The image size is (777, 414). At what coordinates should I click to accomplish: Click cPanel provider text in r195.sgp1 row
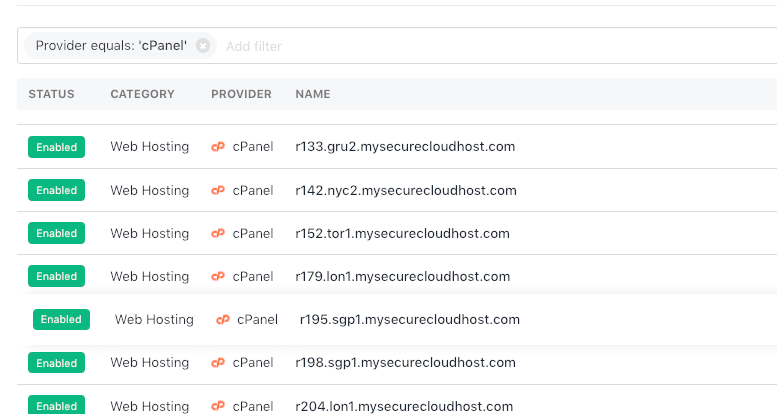point(257,320)
